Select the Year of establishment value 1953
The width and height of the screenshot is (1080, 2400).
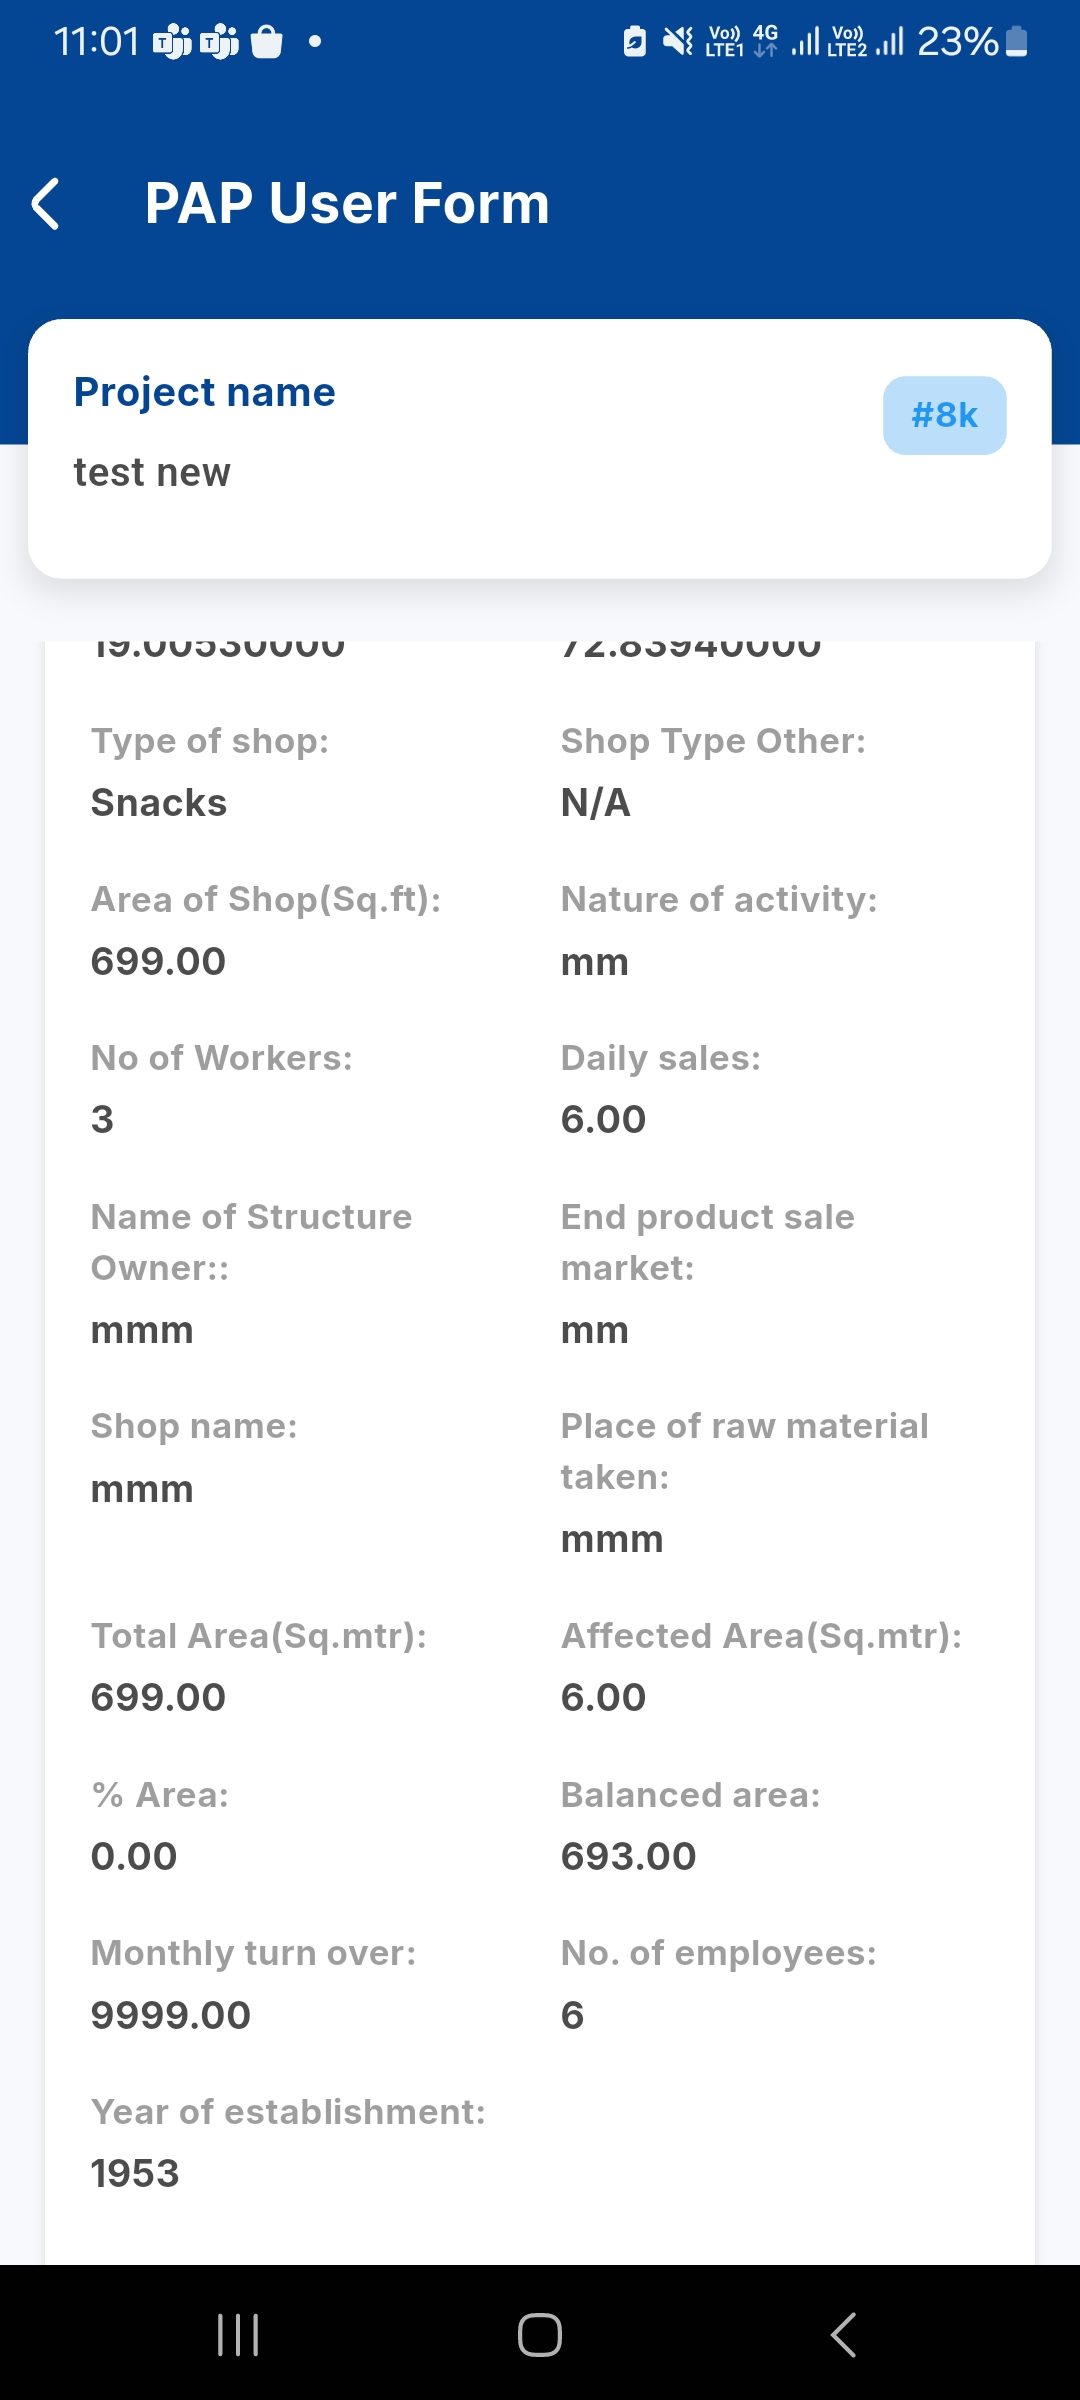click(x=135, y=2173)
